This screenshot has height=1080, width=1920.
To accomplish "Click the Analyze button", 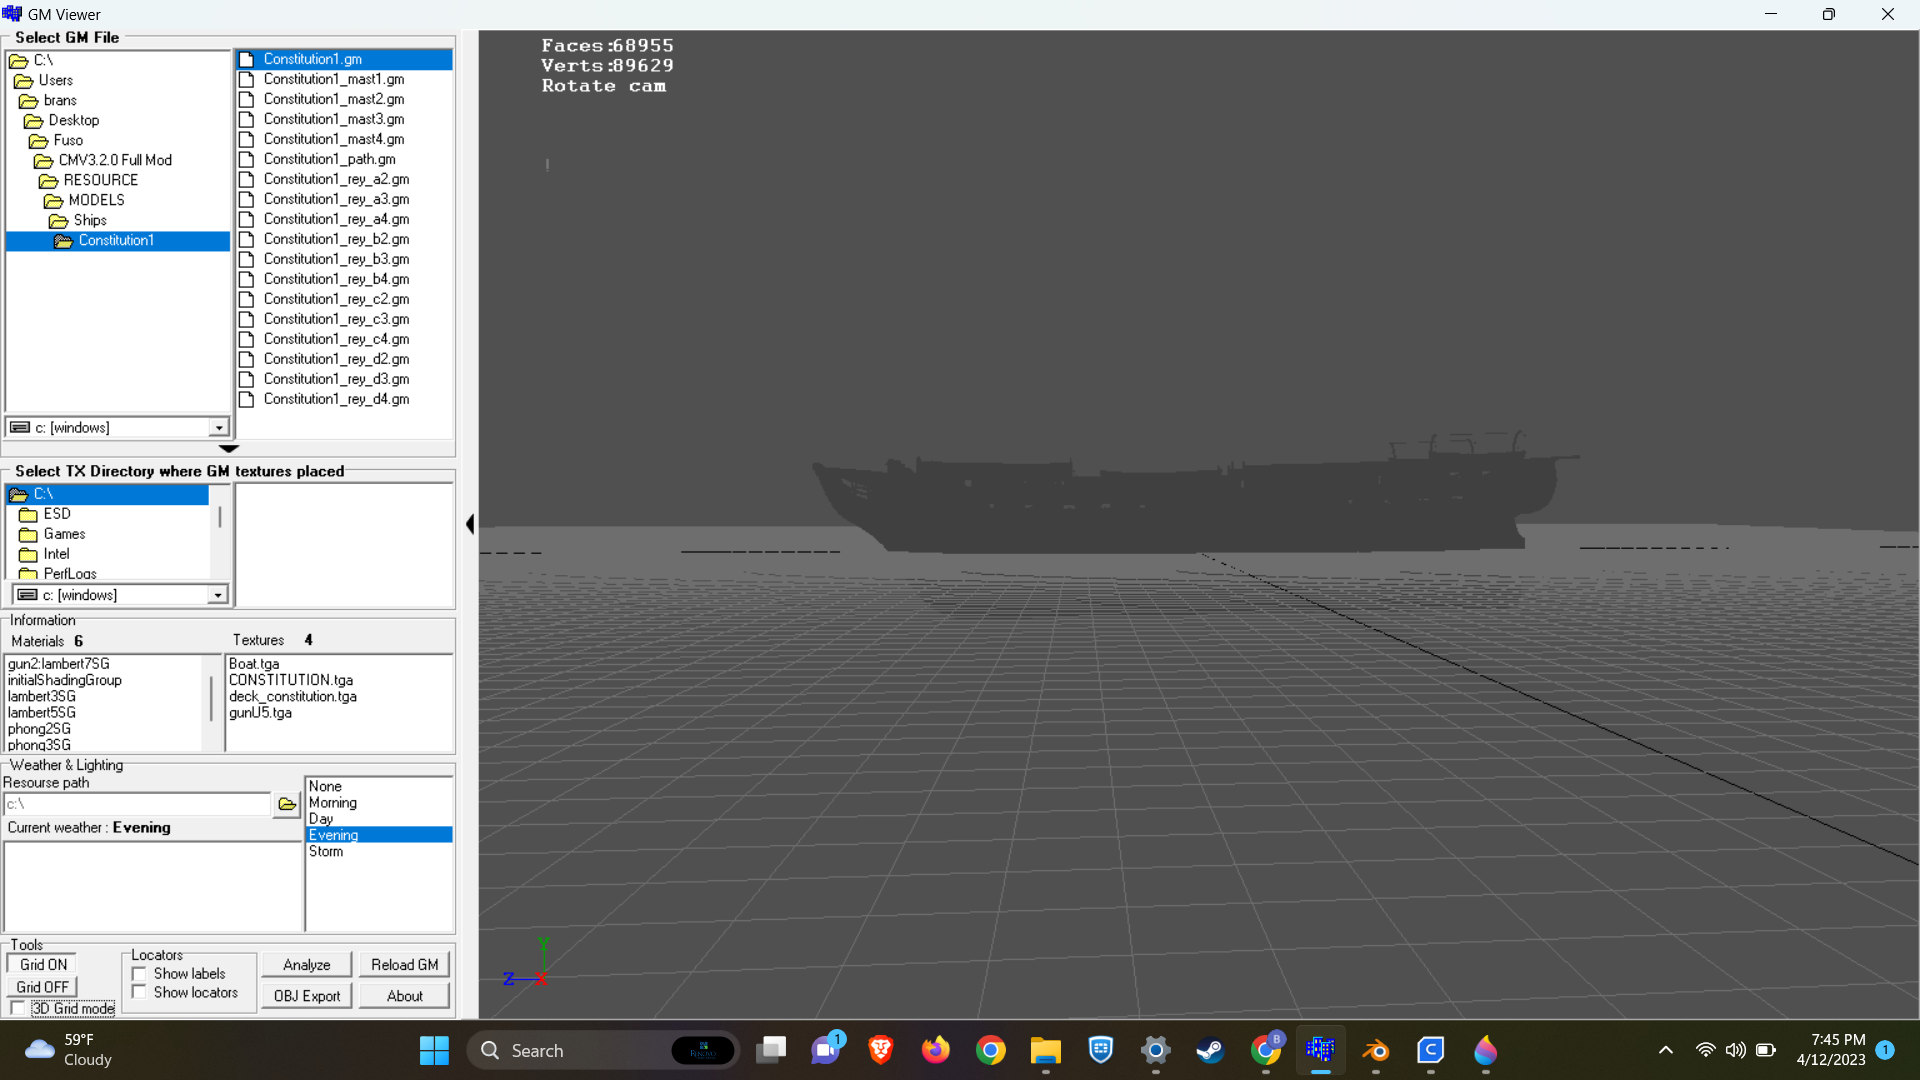I will point(307,965).
